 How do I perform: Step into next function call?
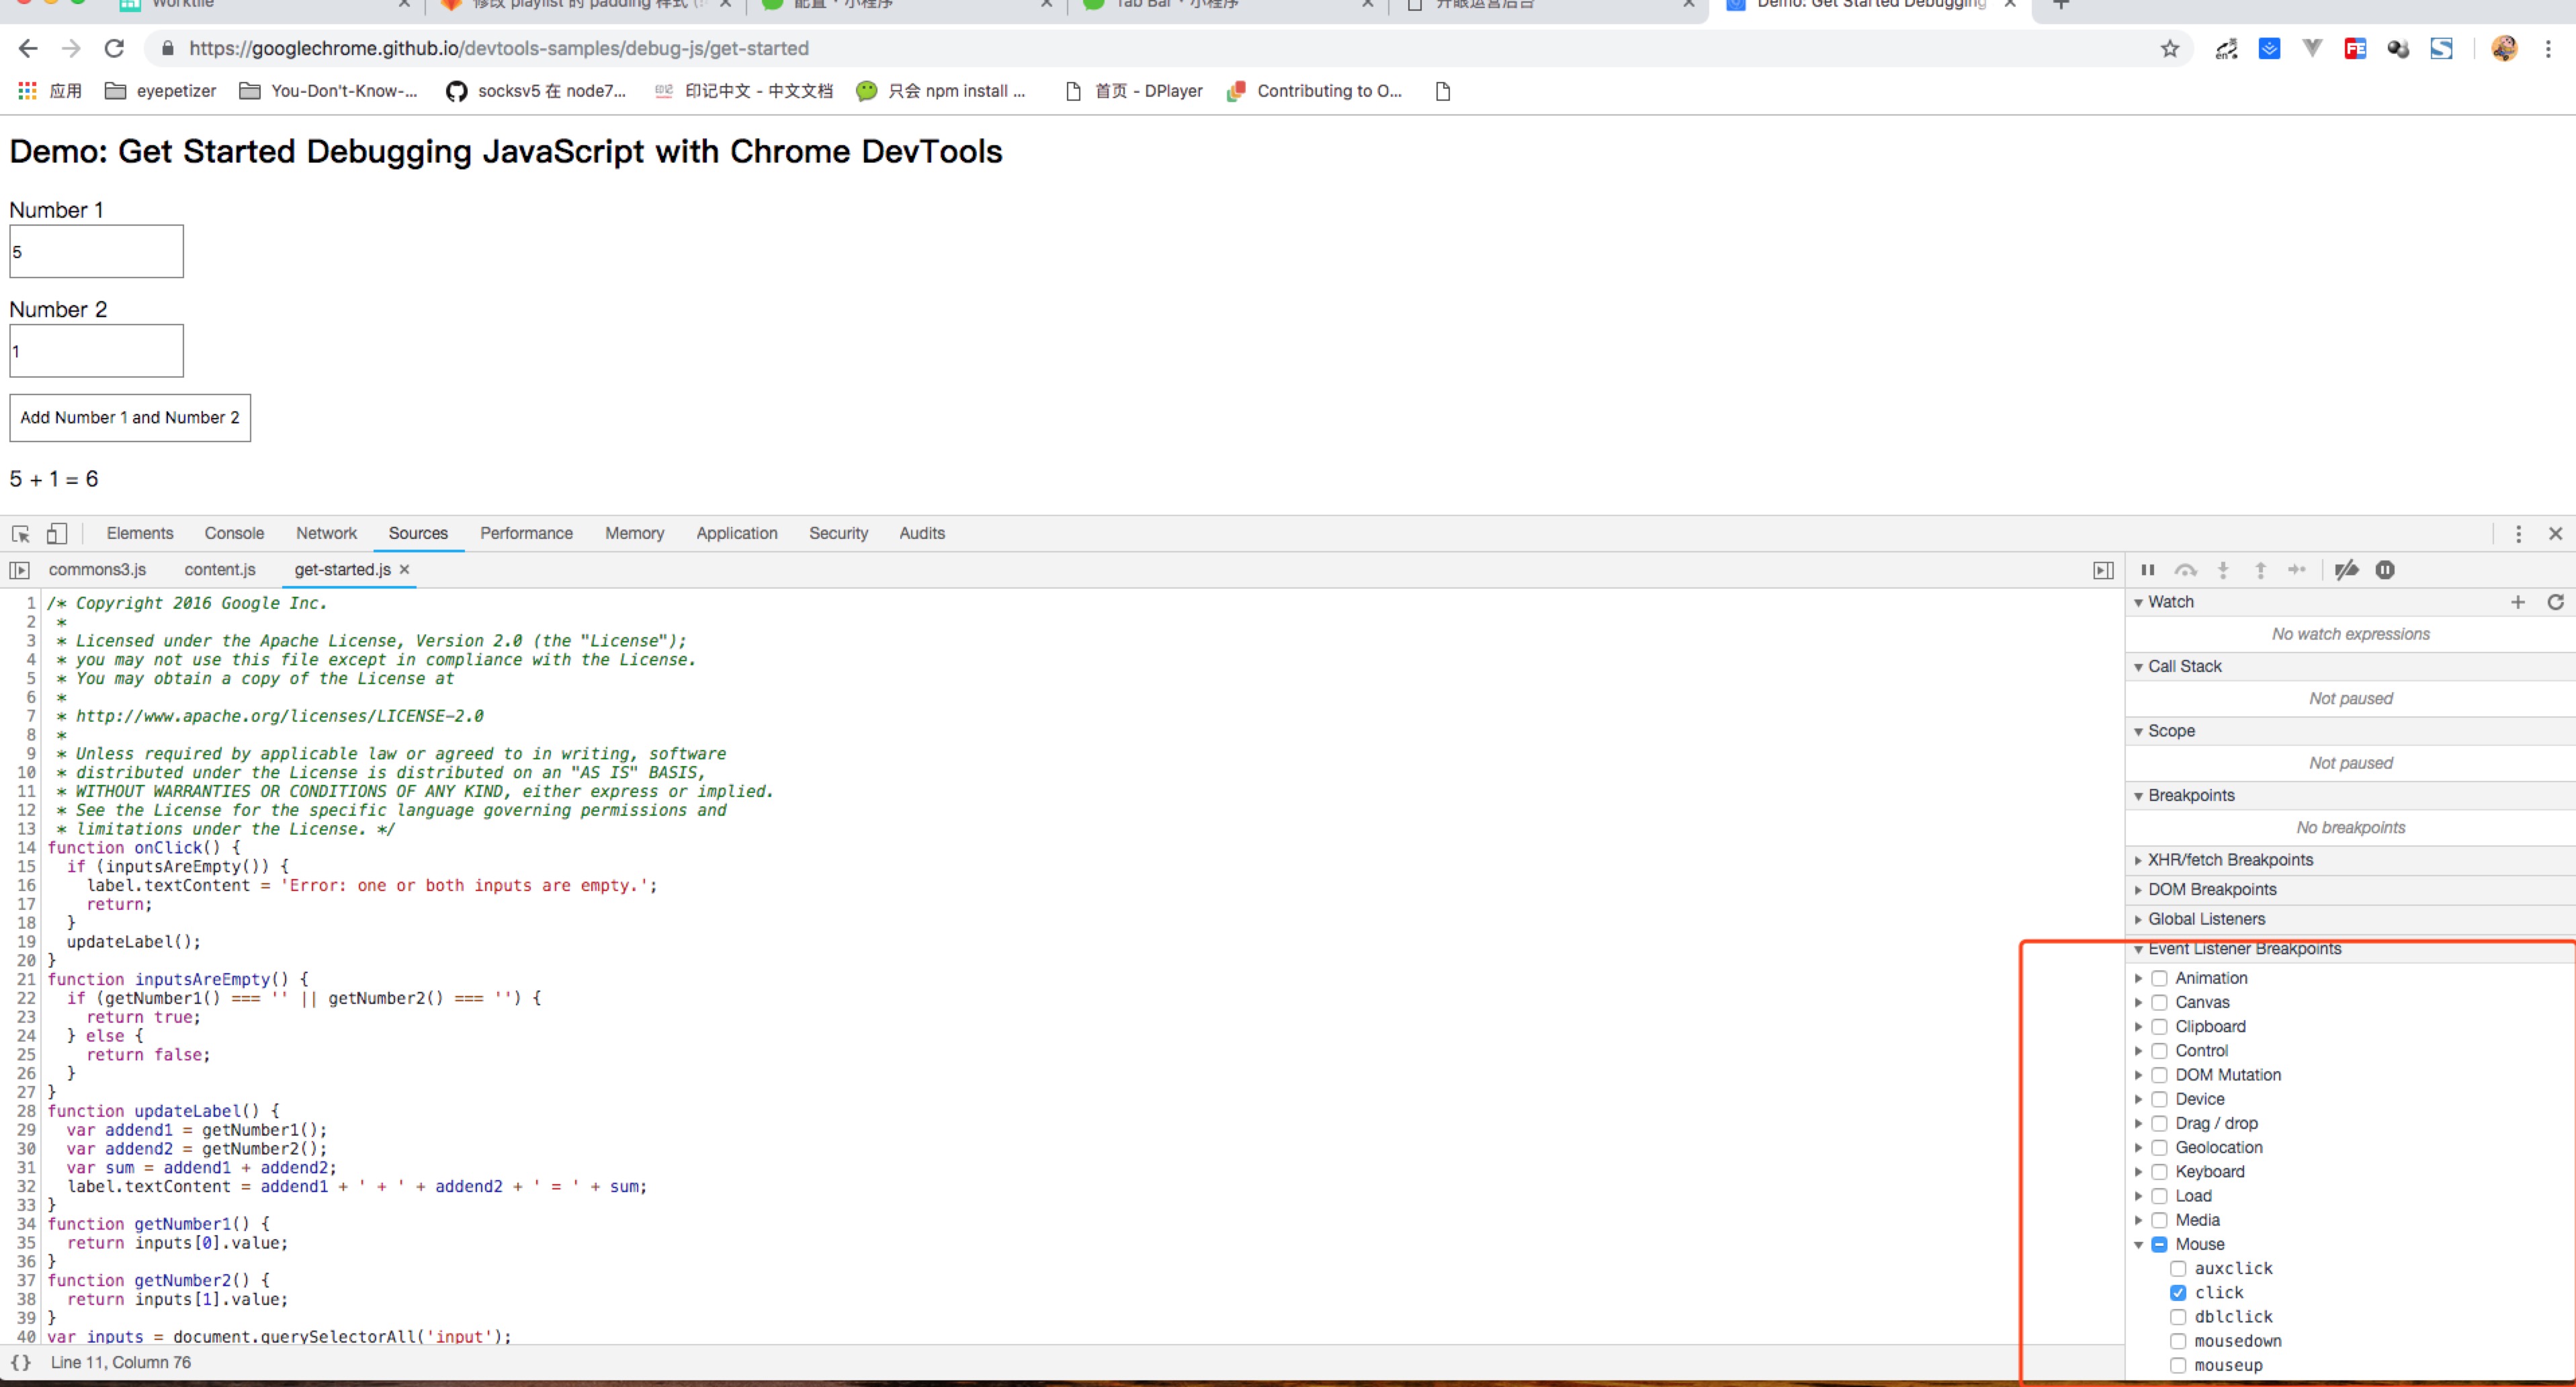[2223, 570]
